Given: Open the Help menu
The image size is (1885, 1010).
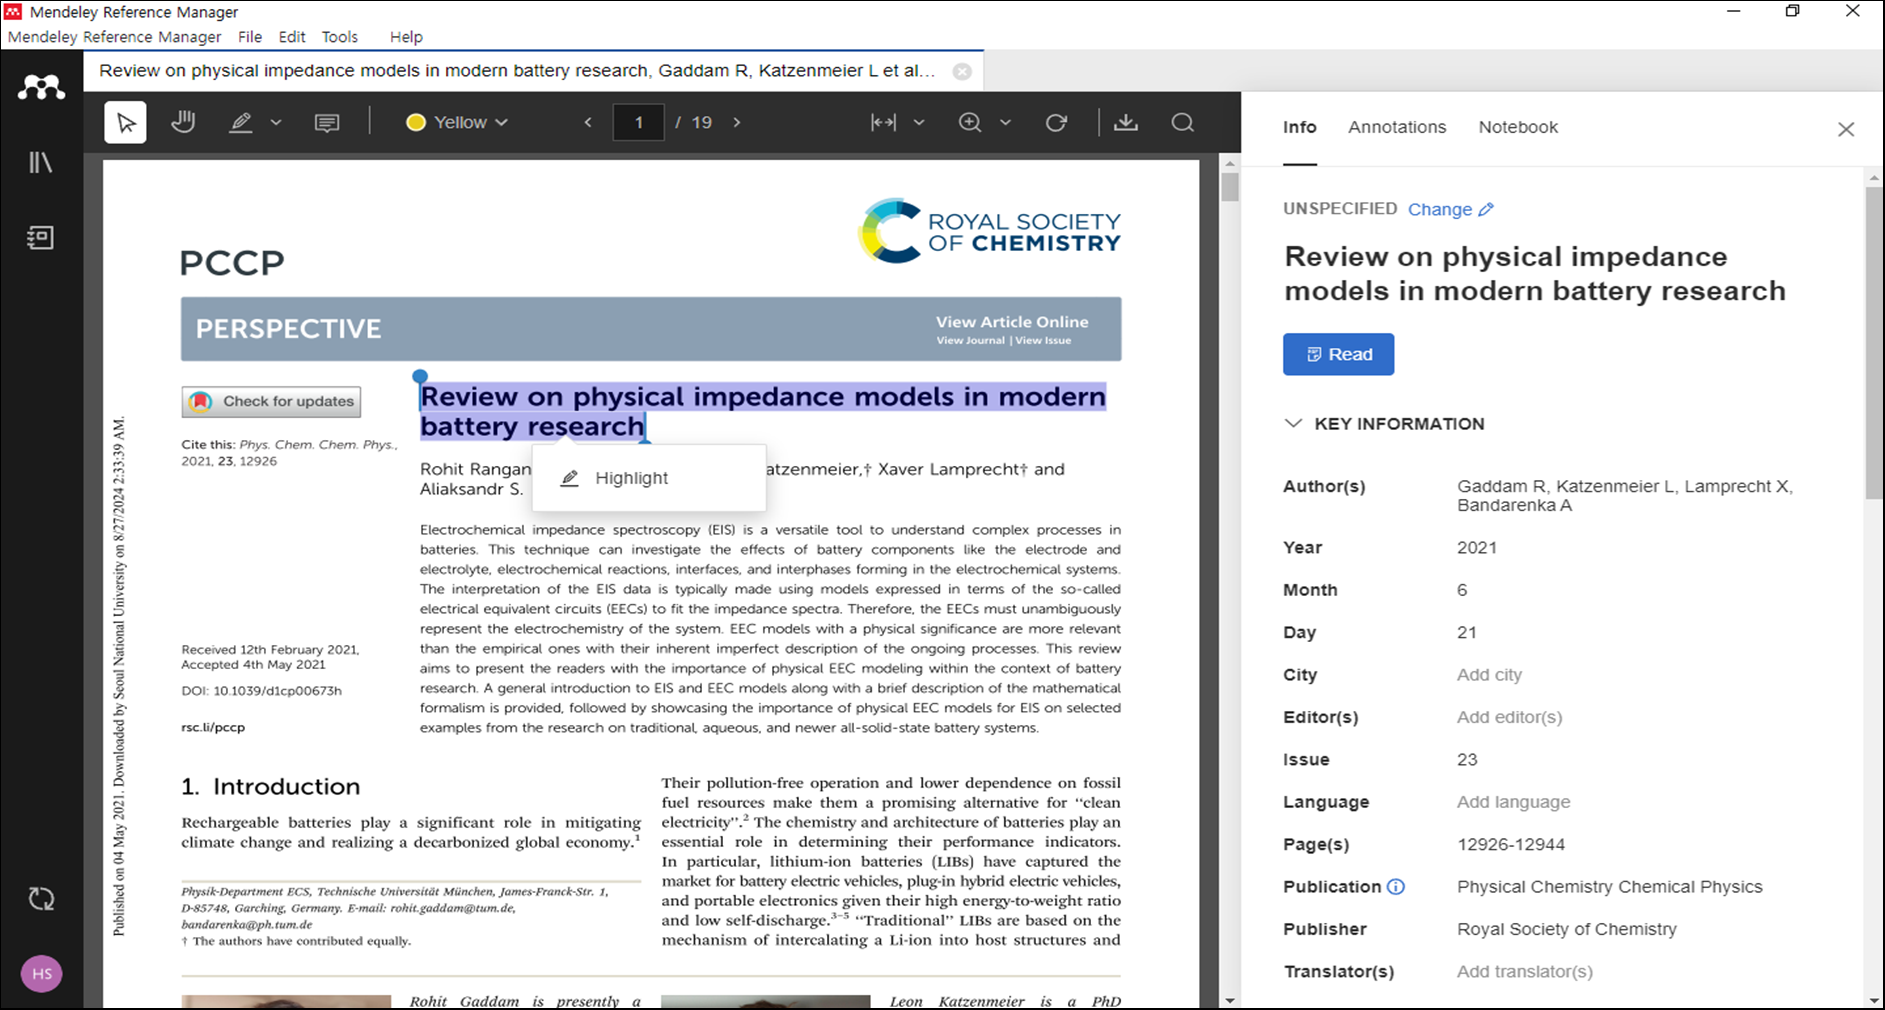Looking at the screenshot, I should point(406,37).
